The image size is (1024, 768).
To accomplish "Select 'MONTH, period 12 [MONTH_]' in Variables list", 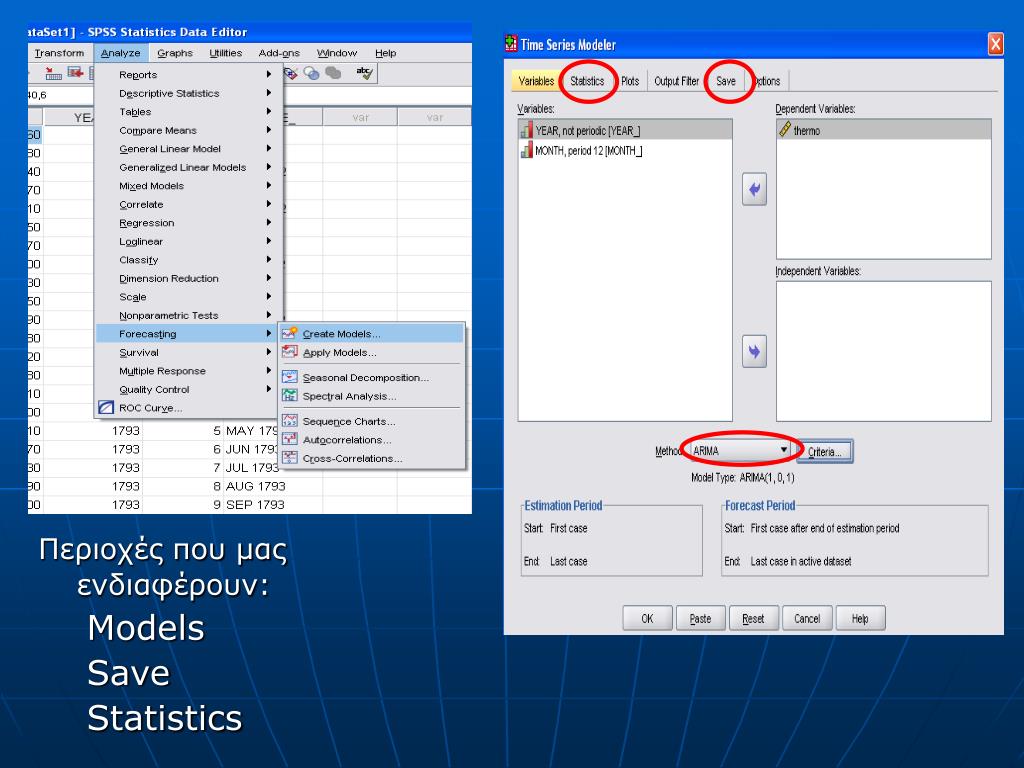I will click(x=625, y=150).
